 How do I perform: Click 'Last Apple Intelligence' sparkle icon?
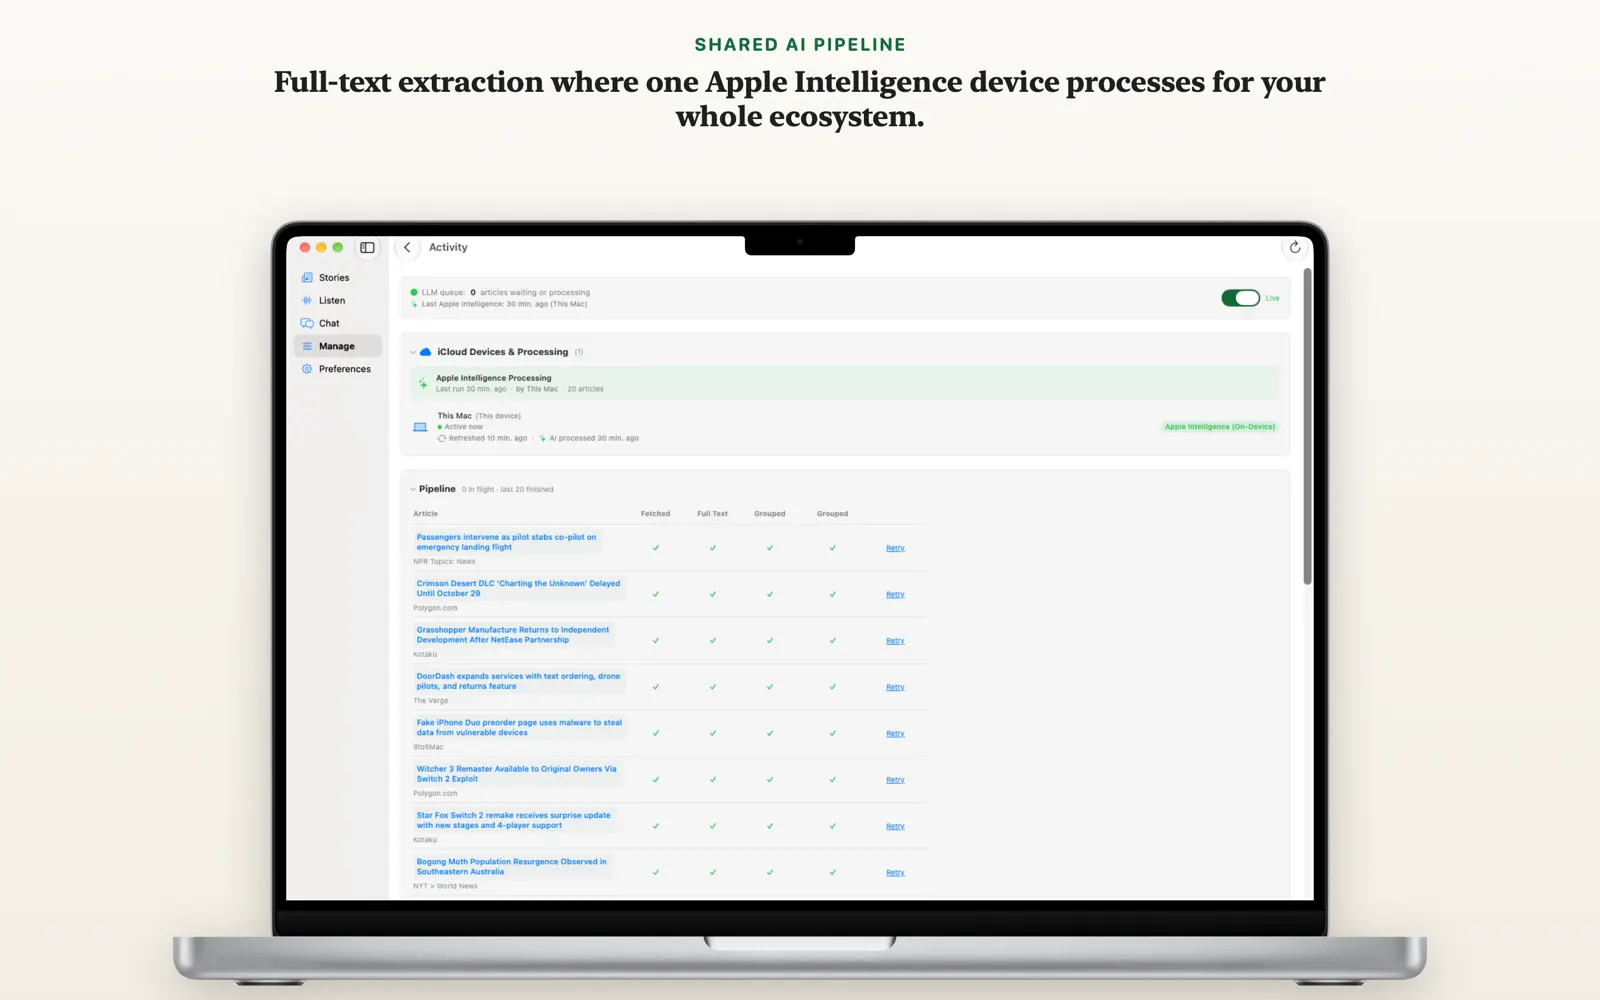click(x=414, y=304)
